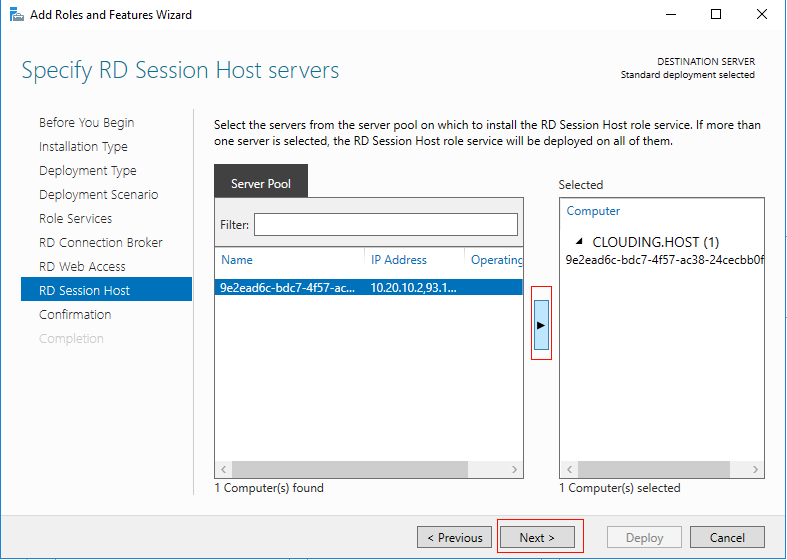Viewport: 787px width, 560px height.
Task: Maximize the wizard window
Action: (x=716, y=15)
